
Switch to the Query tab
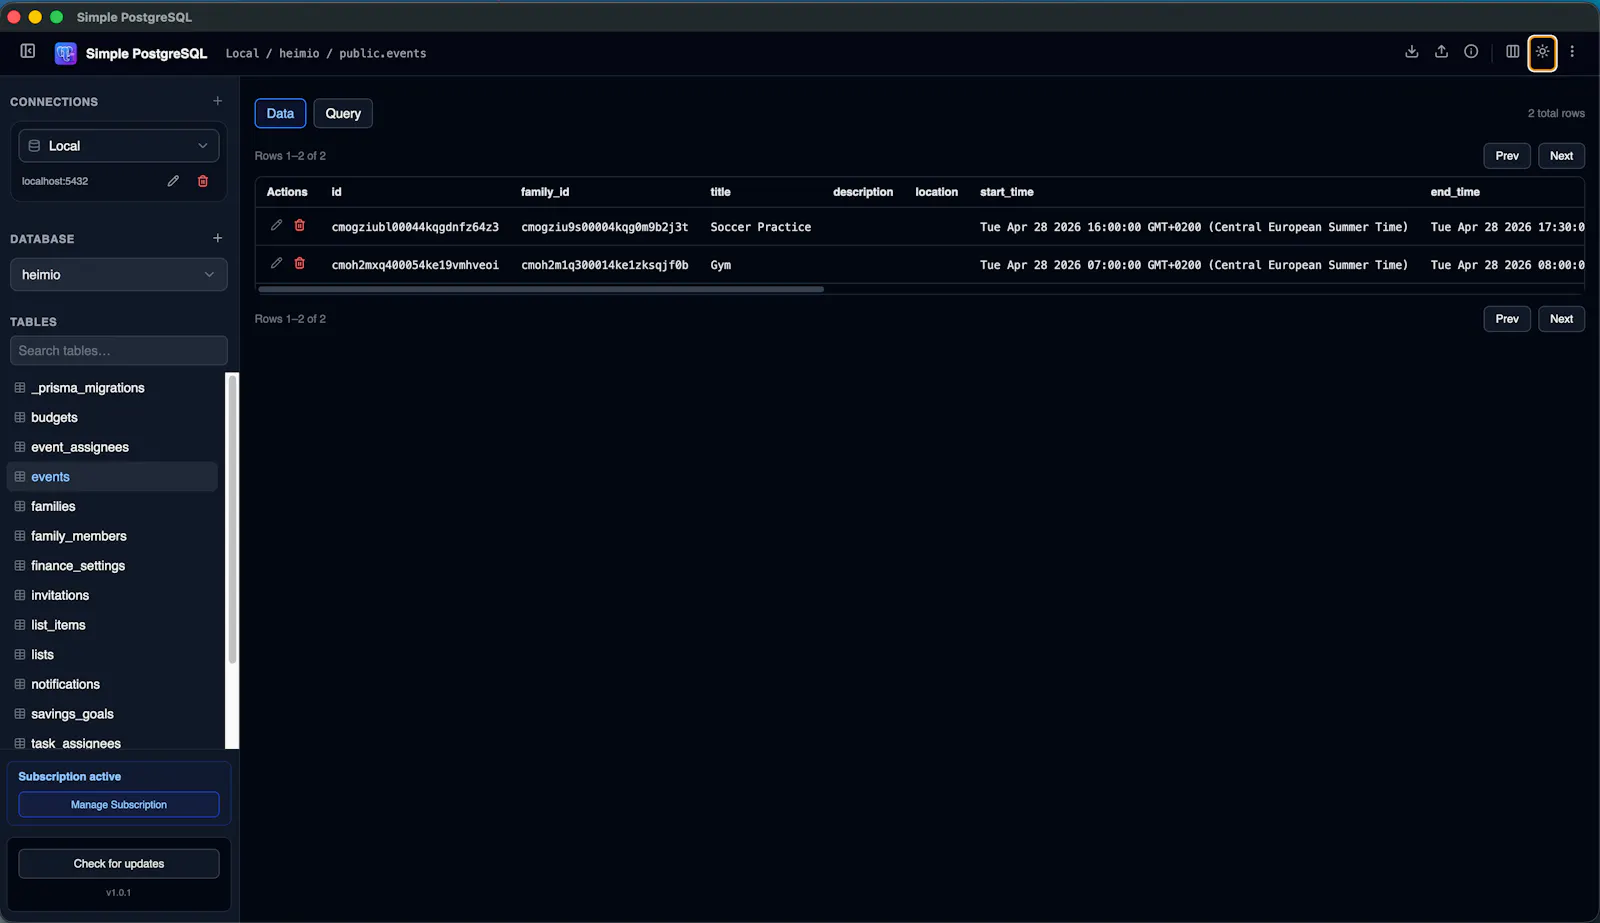tap(343, 114)
